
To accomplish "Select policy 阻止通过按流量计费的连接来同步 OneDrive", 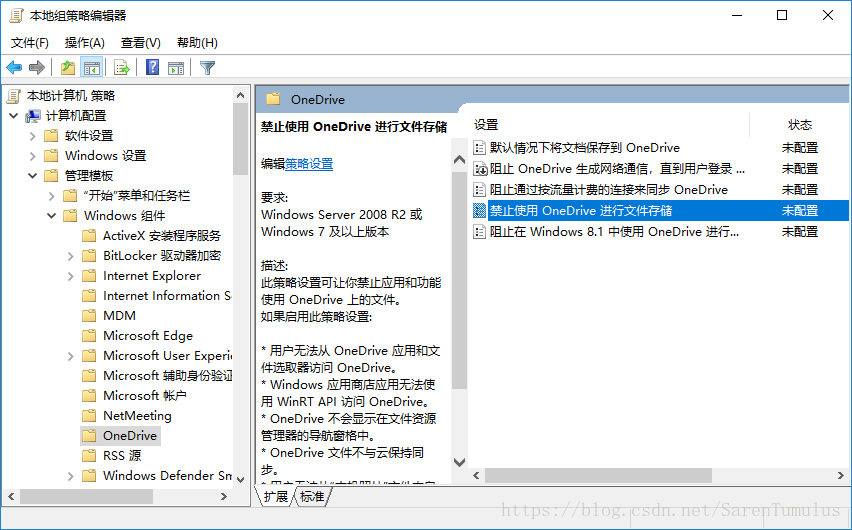I will [609, 190].
